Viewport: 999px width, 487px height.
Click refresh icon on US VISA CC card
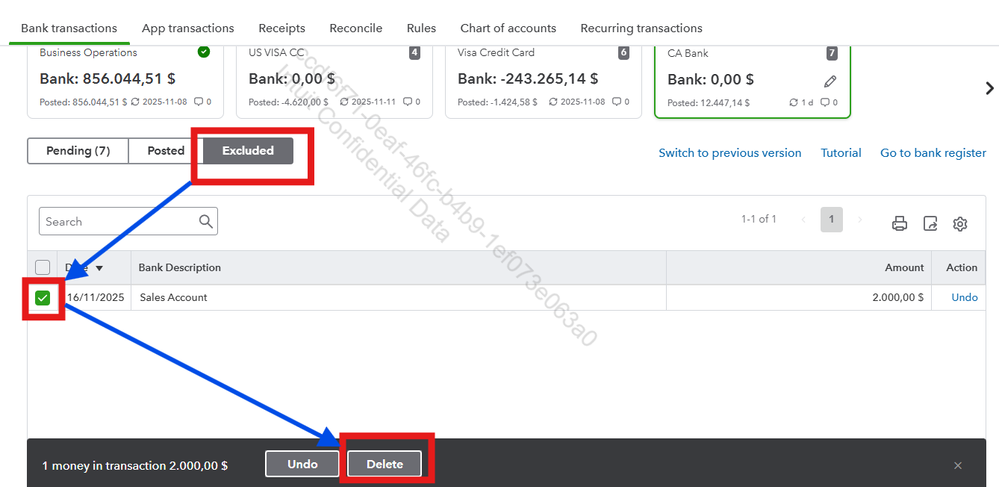click(x=344, y=102)
